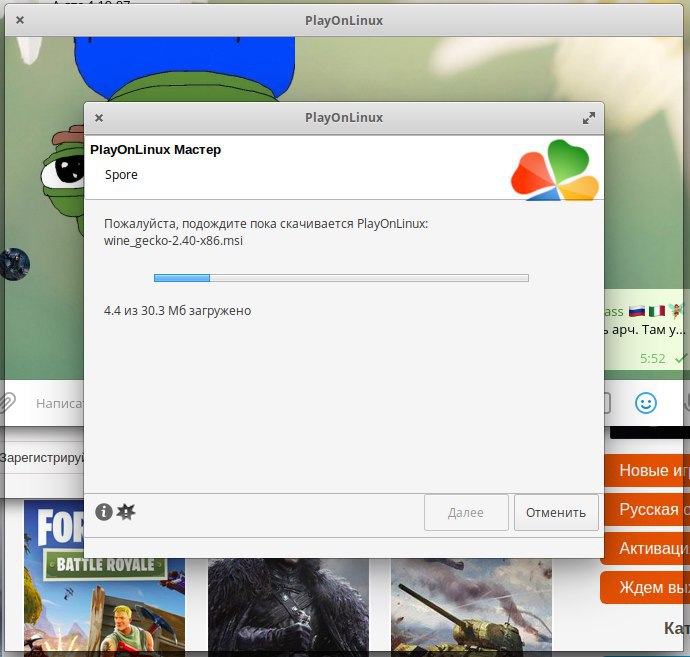This screenshot has height=657, width=690.
Task: Click the 5:52 message timestamp
Action: tap(653, 359)
